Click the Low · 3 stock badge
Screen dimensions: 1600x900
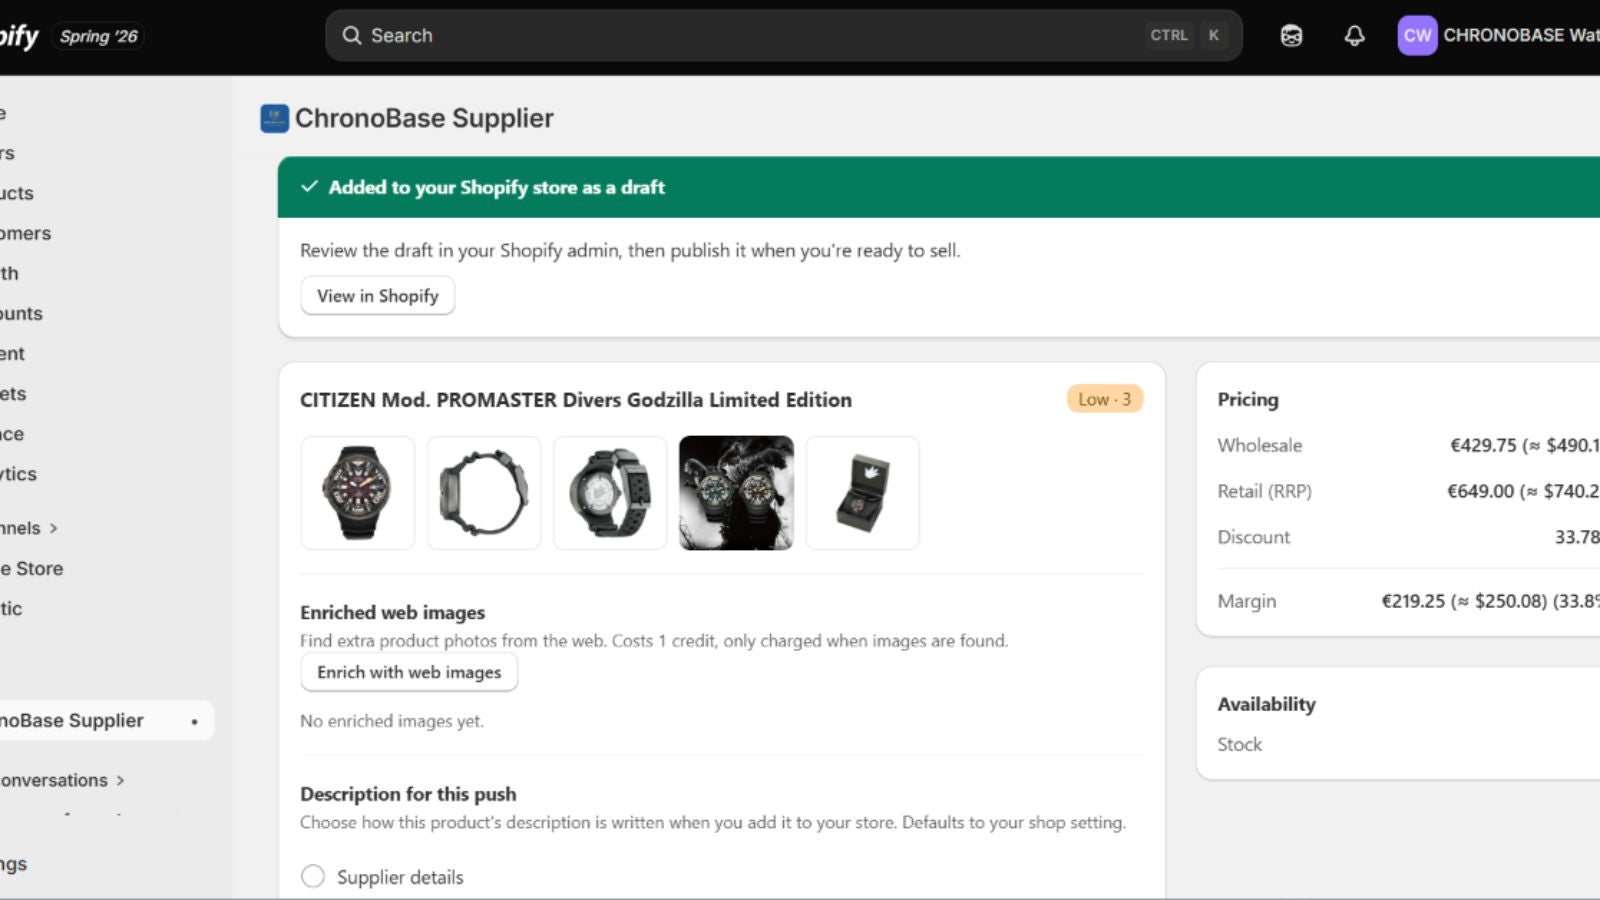point(1104,399)
